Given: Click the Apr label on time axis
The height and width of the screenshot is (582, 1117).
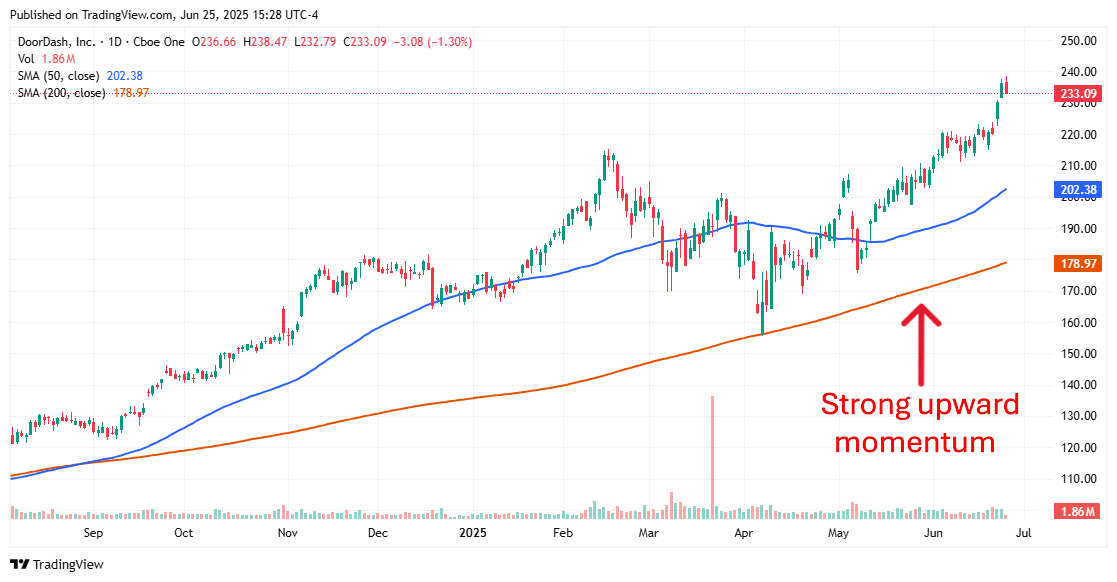Looking at the screenshot, I should point(743,533).
